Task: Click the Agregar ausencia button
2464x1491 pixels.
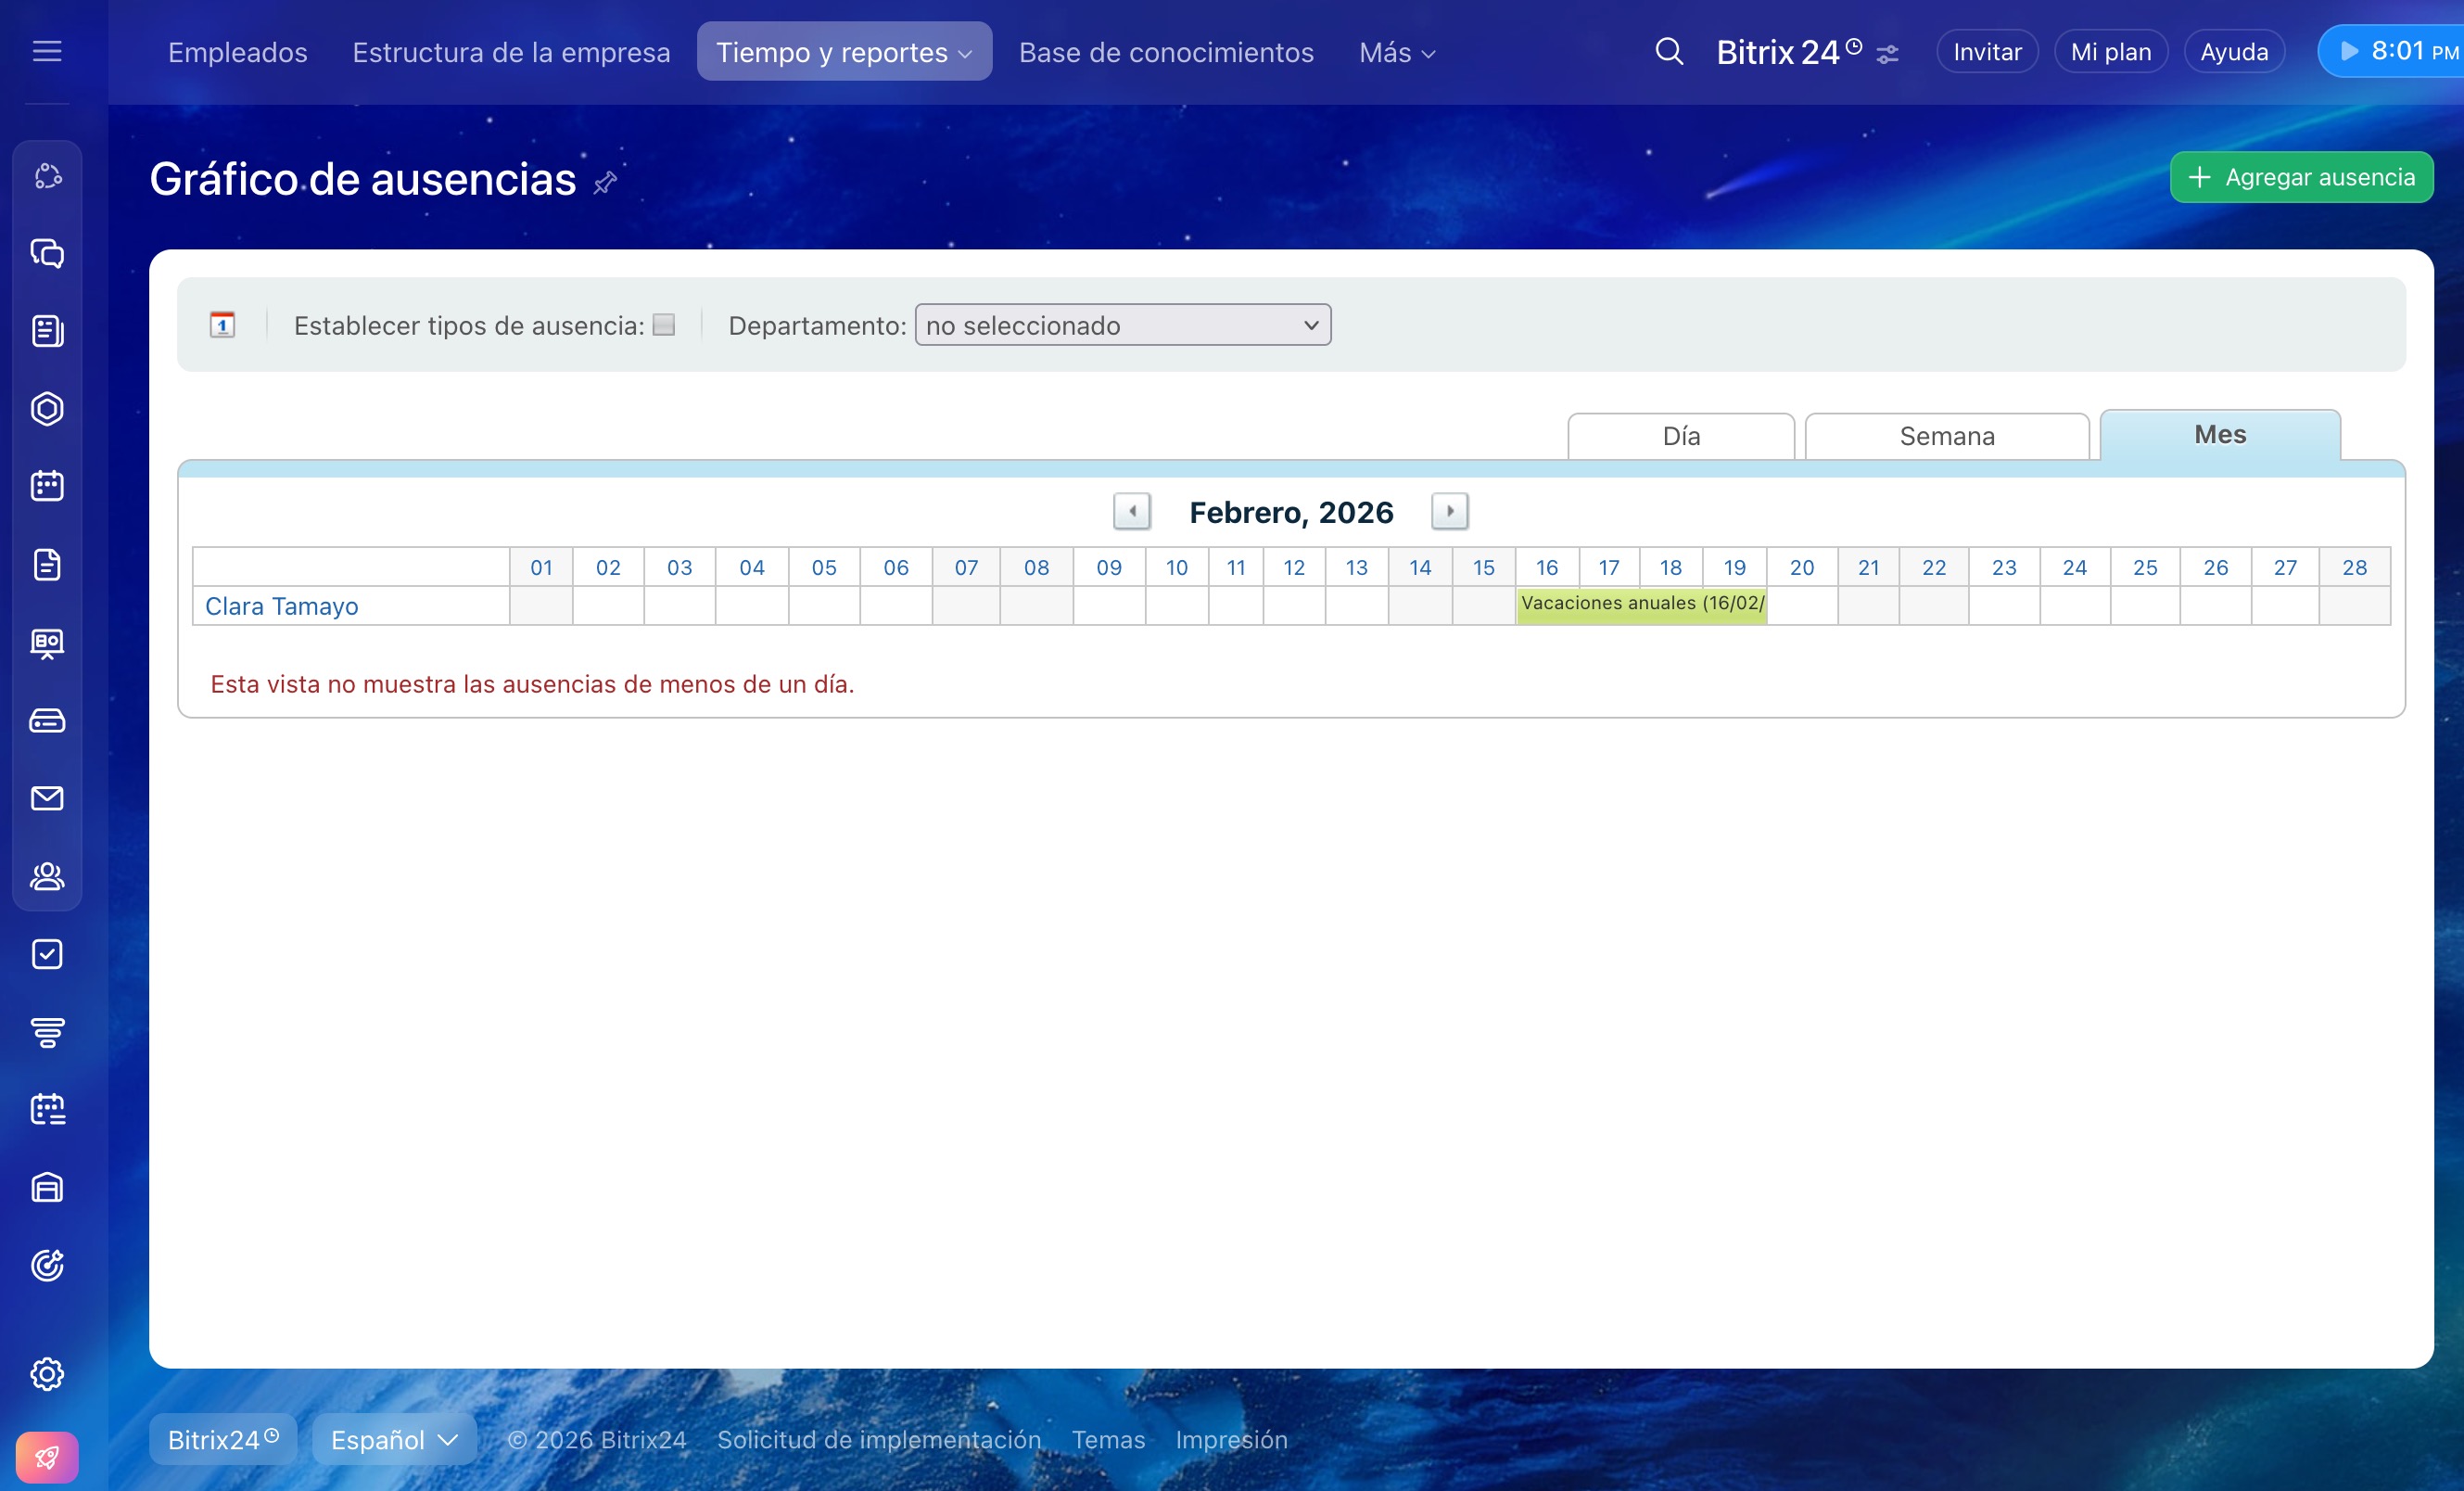Action: point(2301,177)
